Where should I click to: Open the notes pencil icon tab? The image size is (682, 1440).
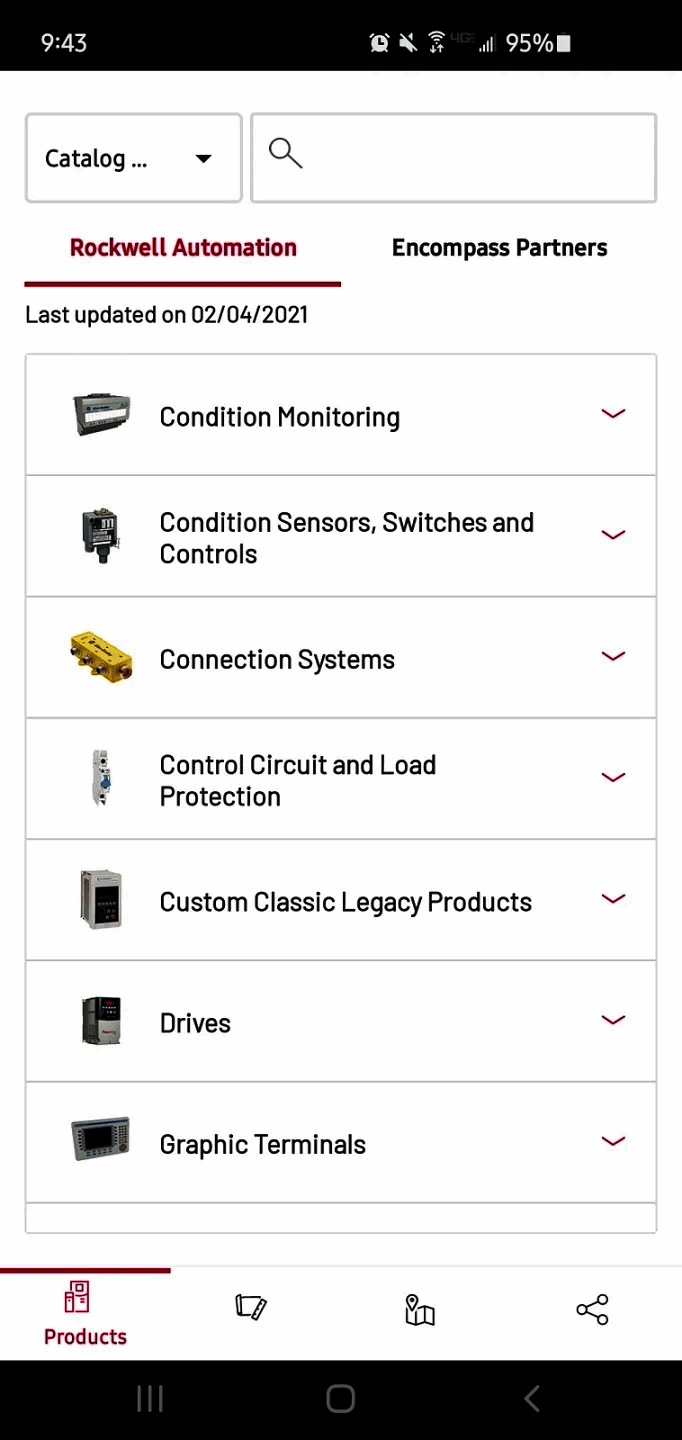(251, 1308)
